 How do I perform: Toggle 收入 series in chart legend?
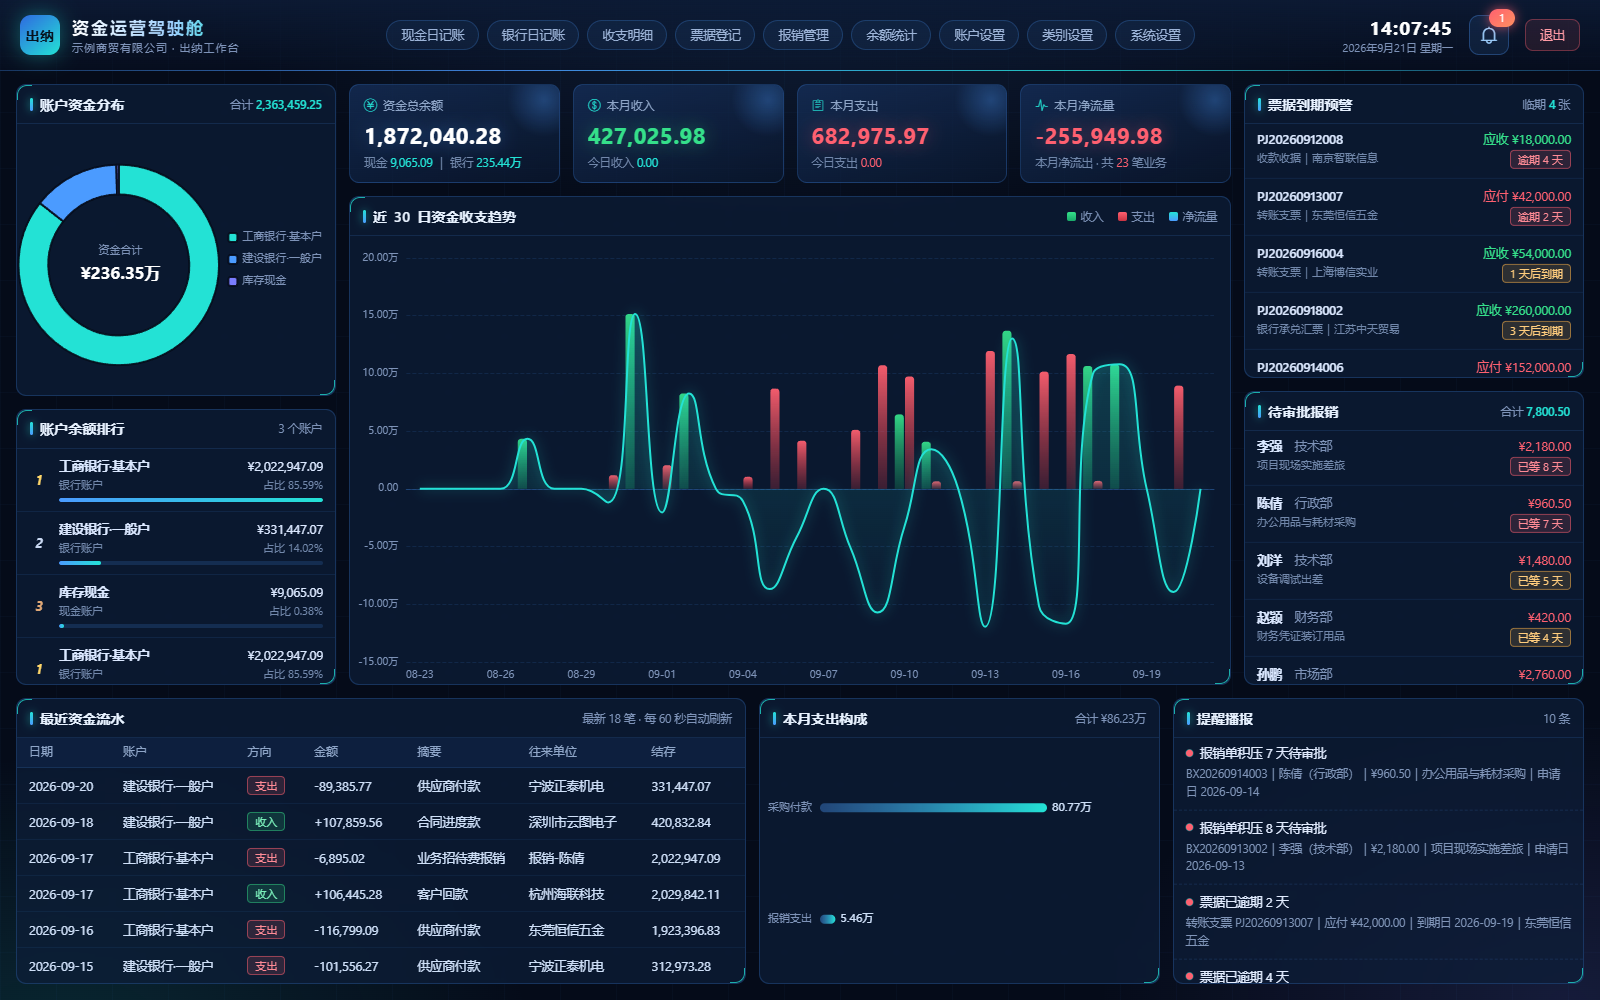[1085, 217]
